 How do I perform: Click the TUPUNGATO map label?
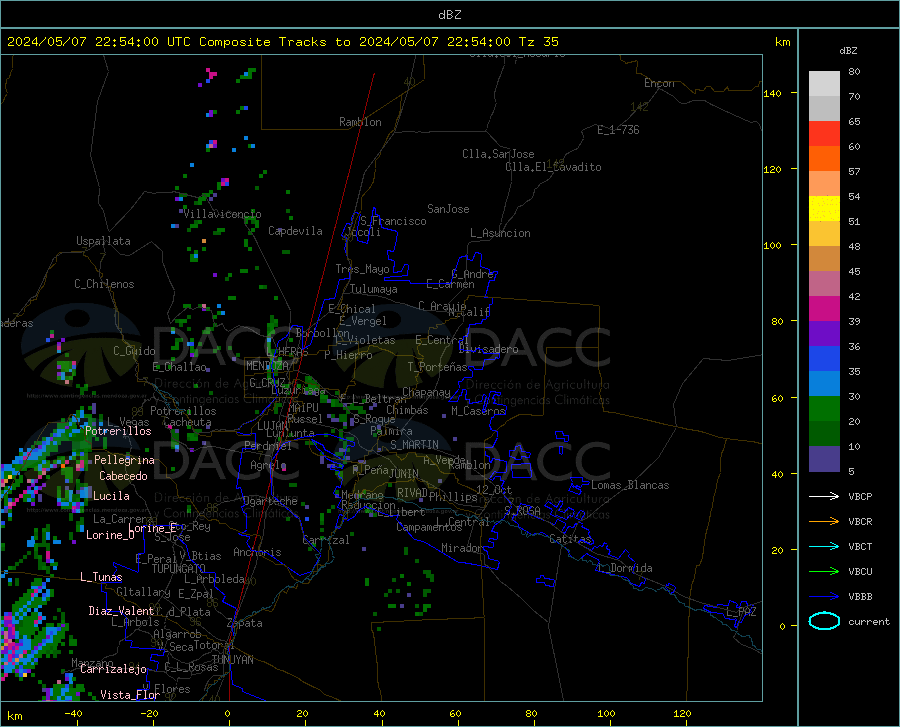coord(179,569)
